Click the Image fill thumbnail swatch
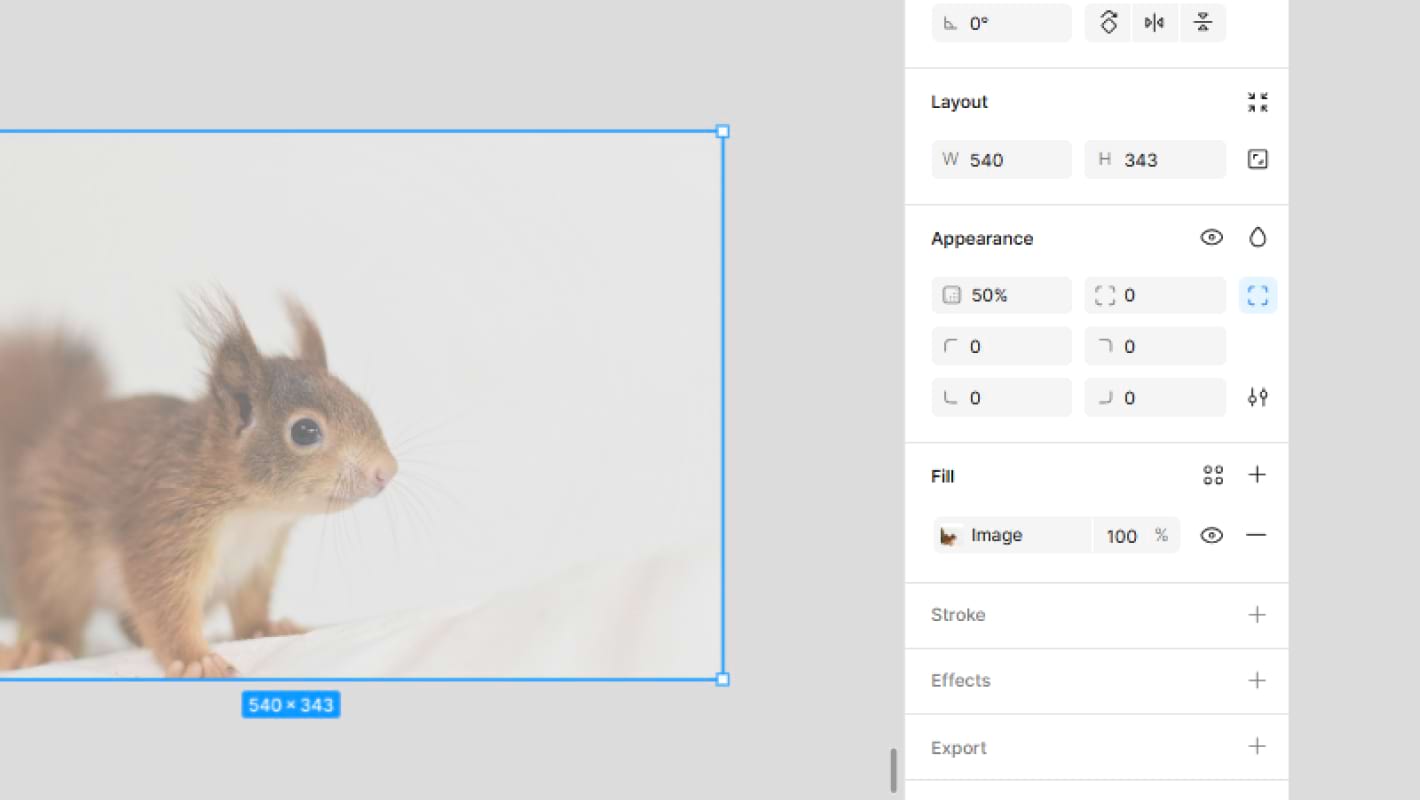 [949, 536]
